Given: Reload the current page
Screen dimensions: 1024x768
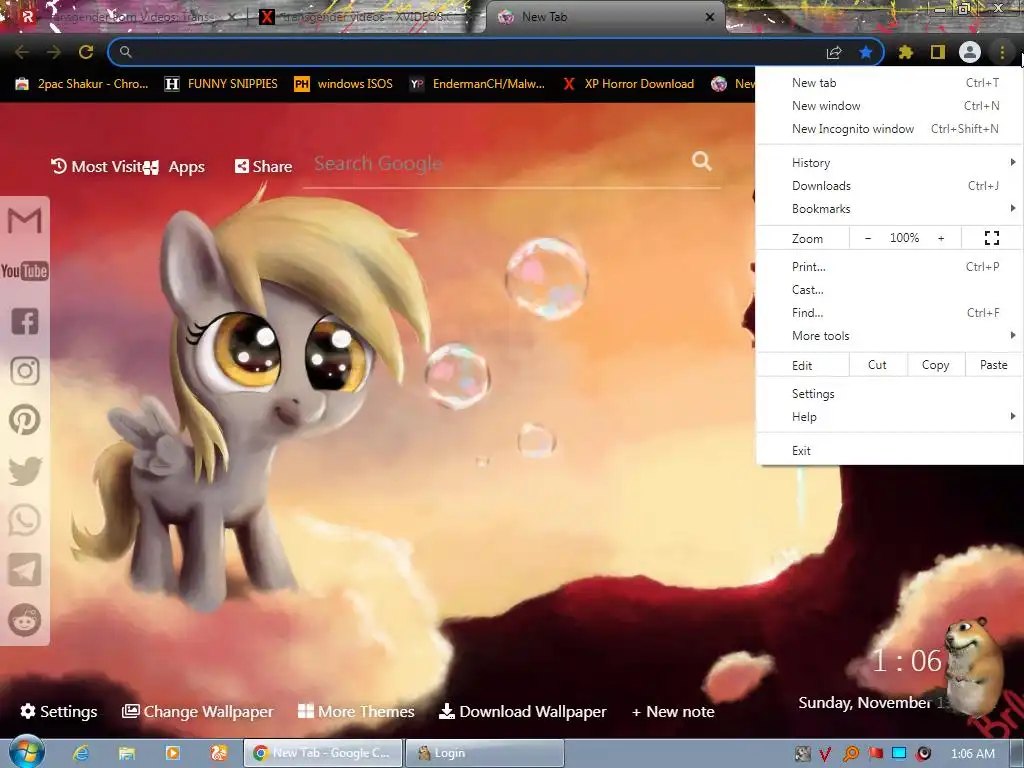Looking at the screenshot, I should coord(86,52).
